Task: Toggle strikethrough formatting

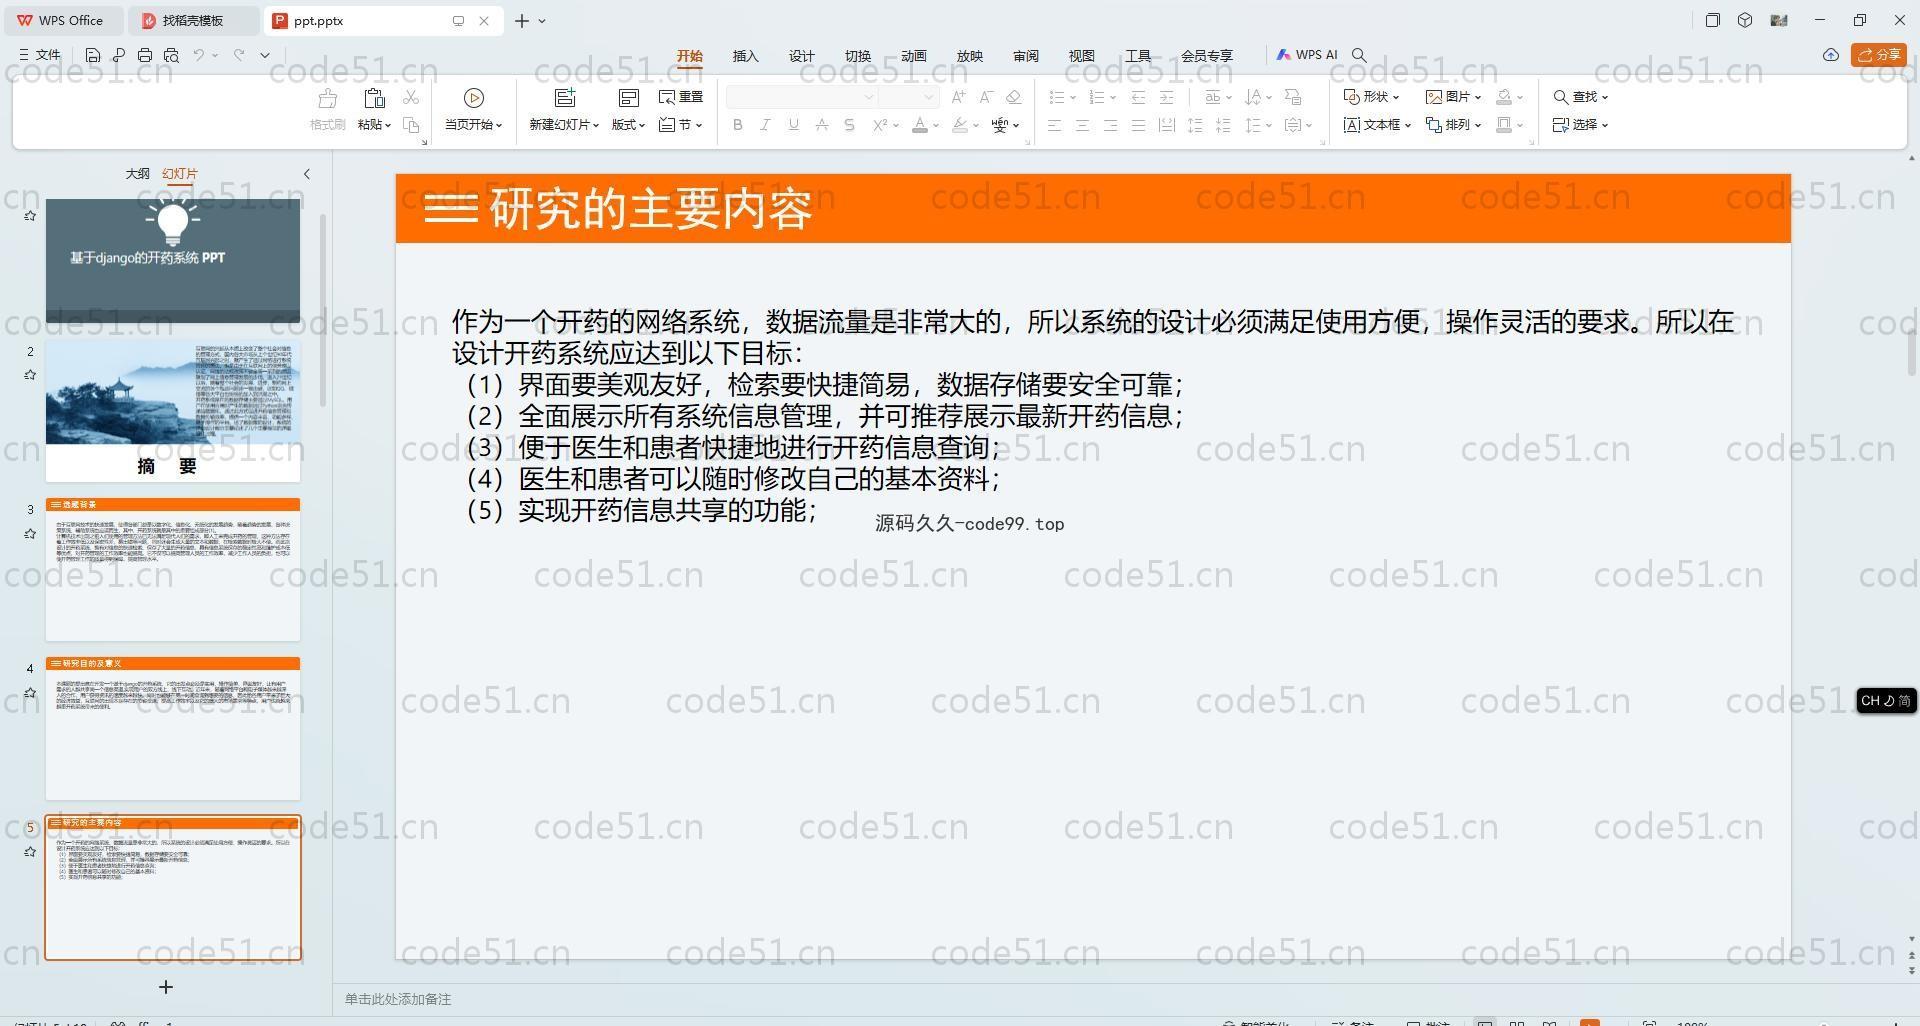Action: pos(821,125)
